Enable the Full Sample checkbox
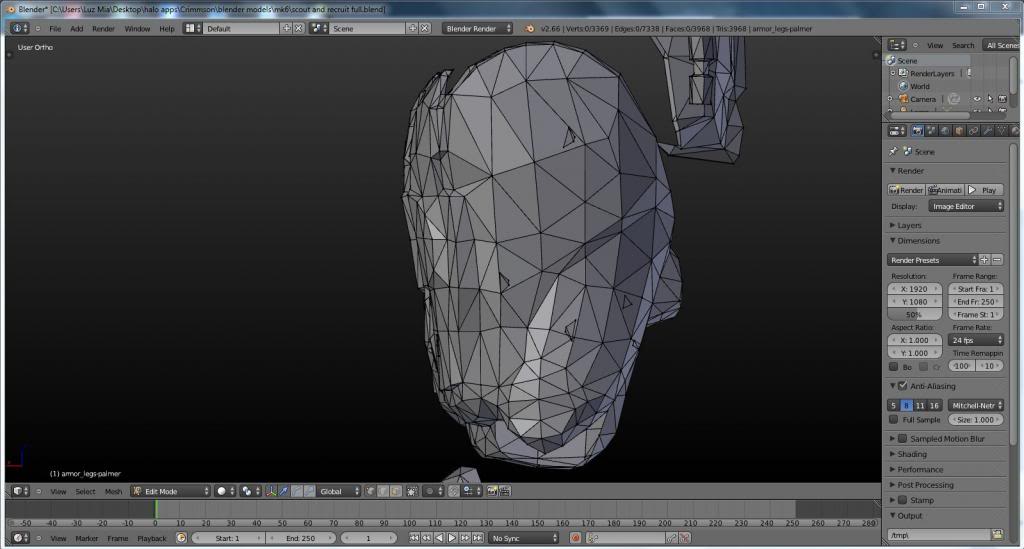The height and width of the screenshot is (549, 1024). coord(894,420)
